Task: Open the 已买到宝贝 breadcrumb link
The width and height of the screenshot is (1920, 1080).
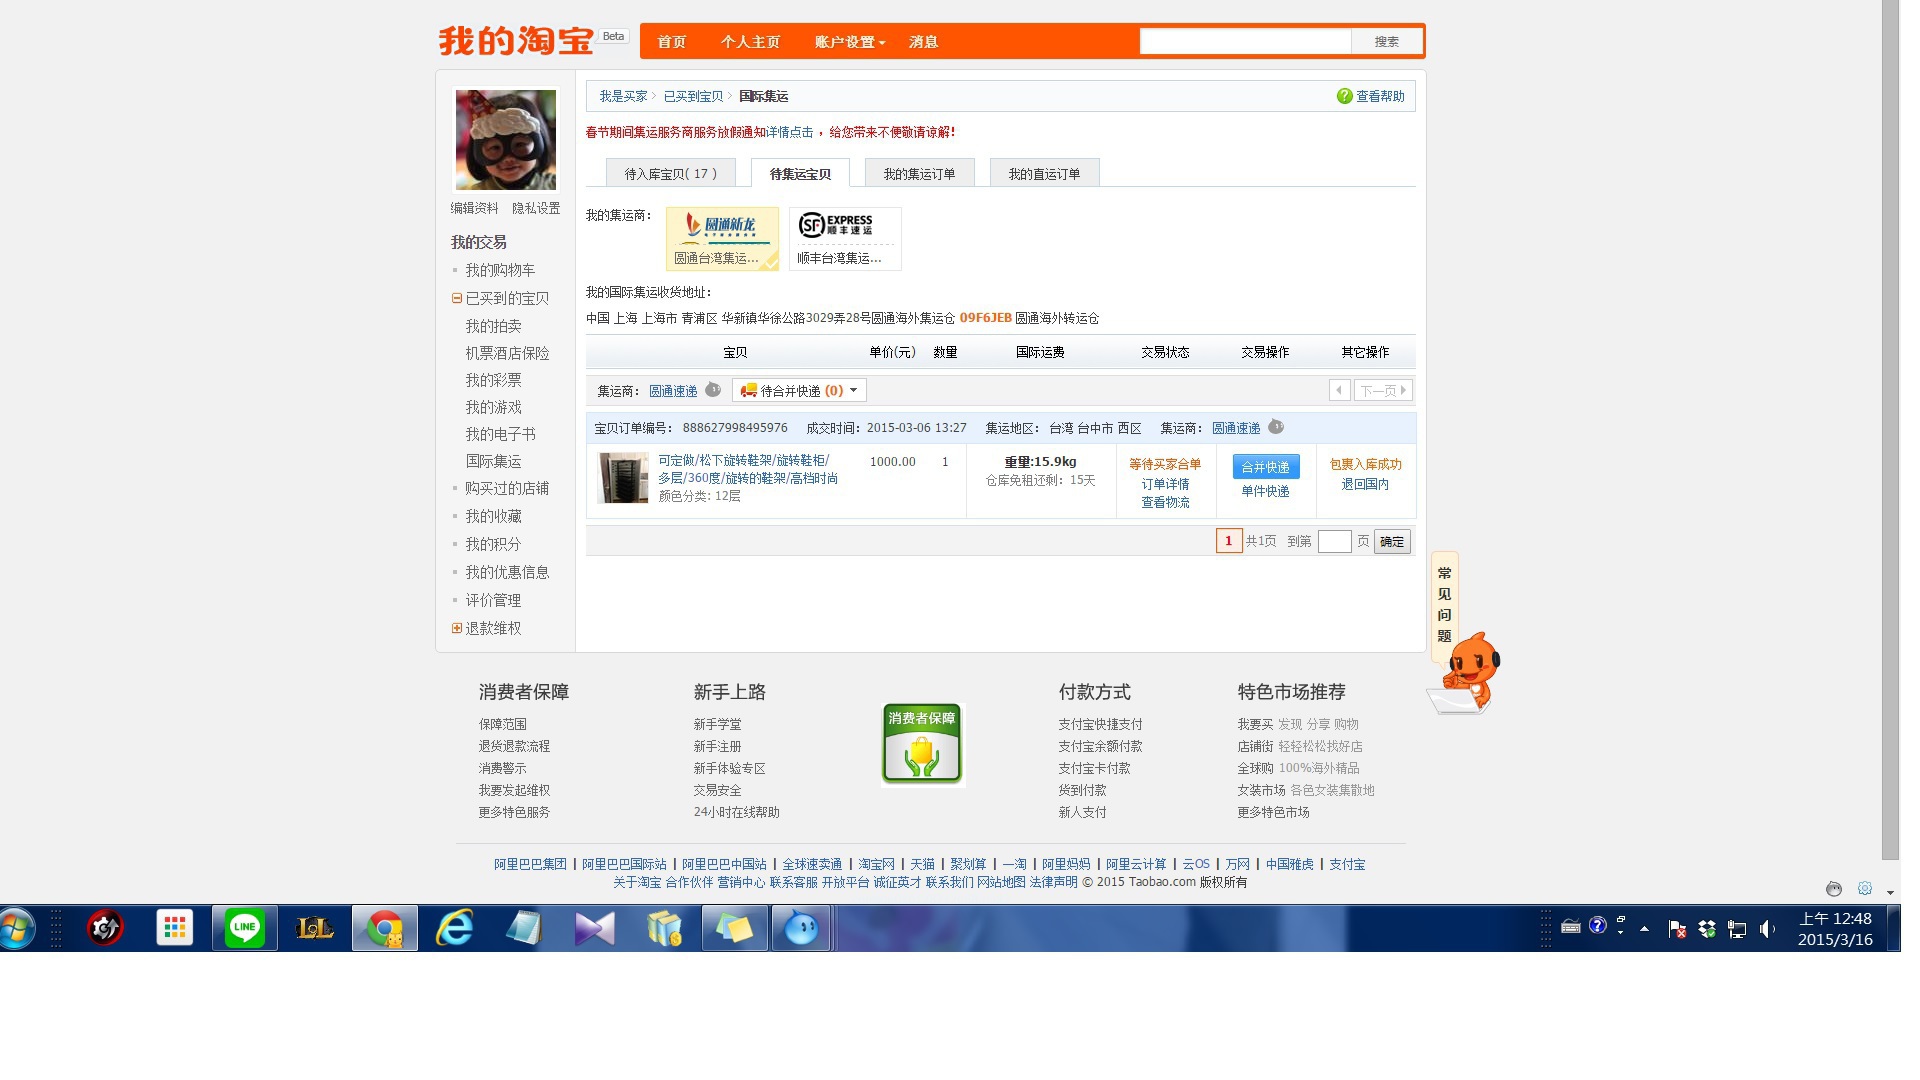Action: coord(693,96)
